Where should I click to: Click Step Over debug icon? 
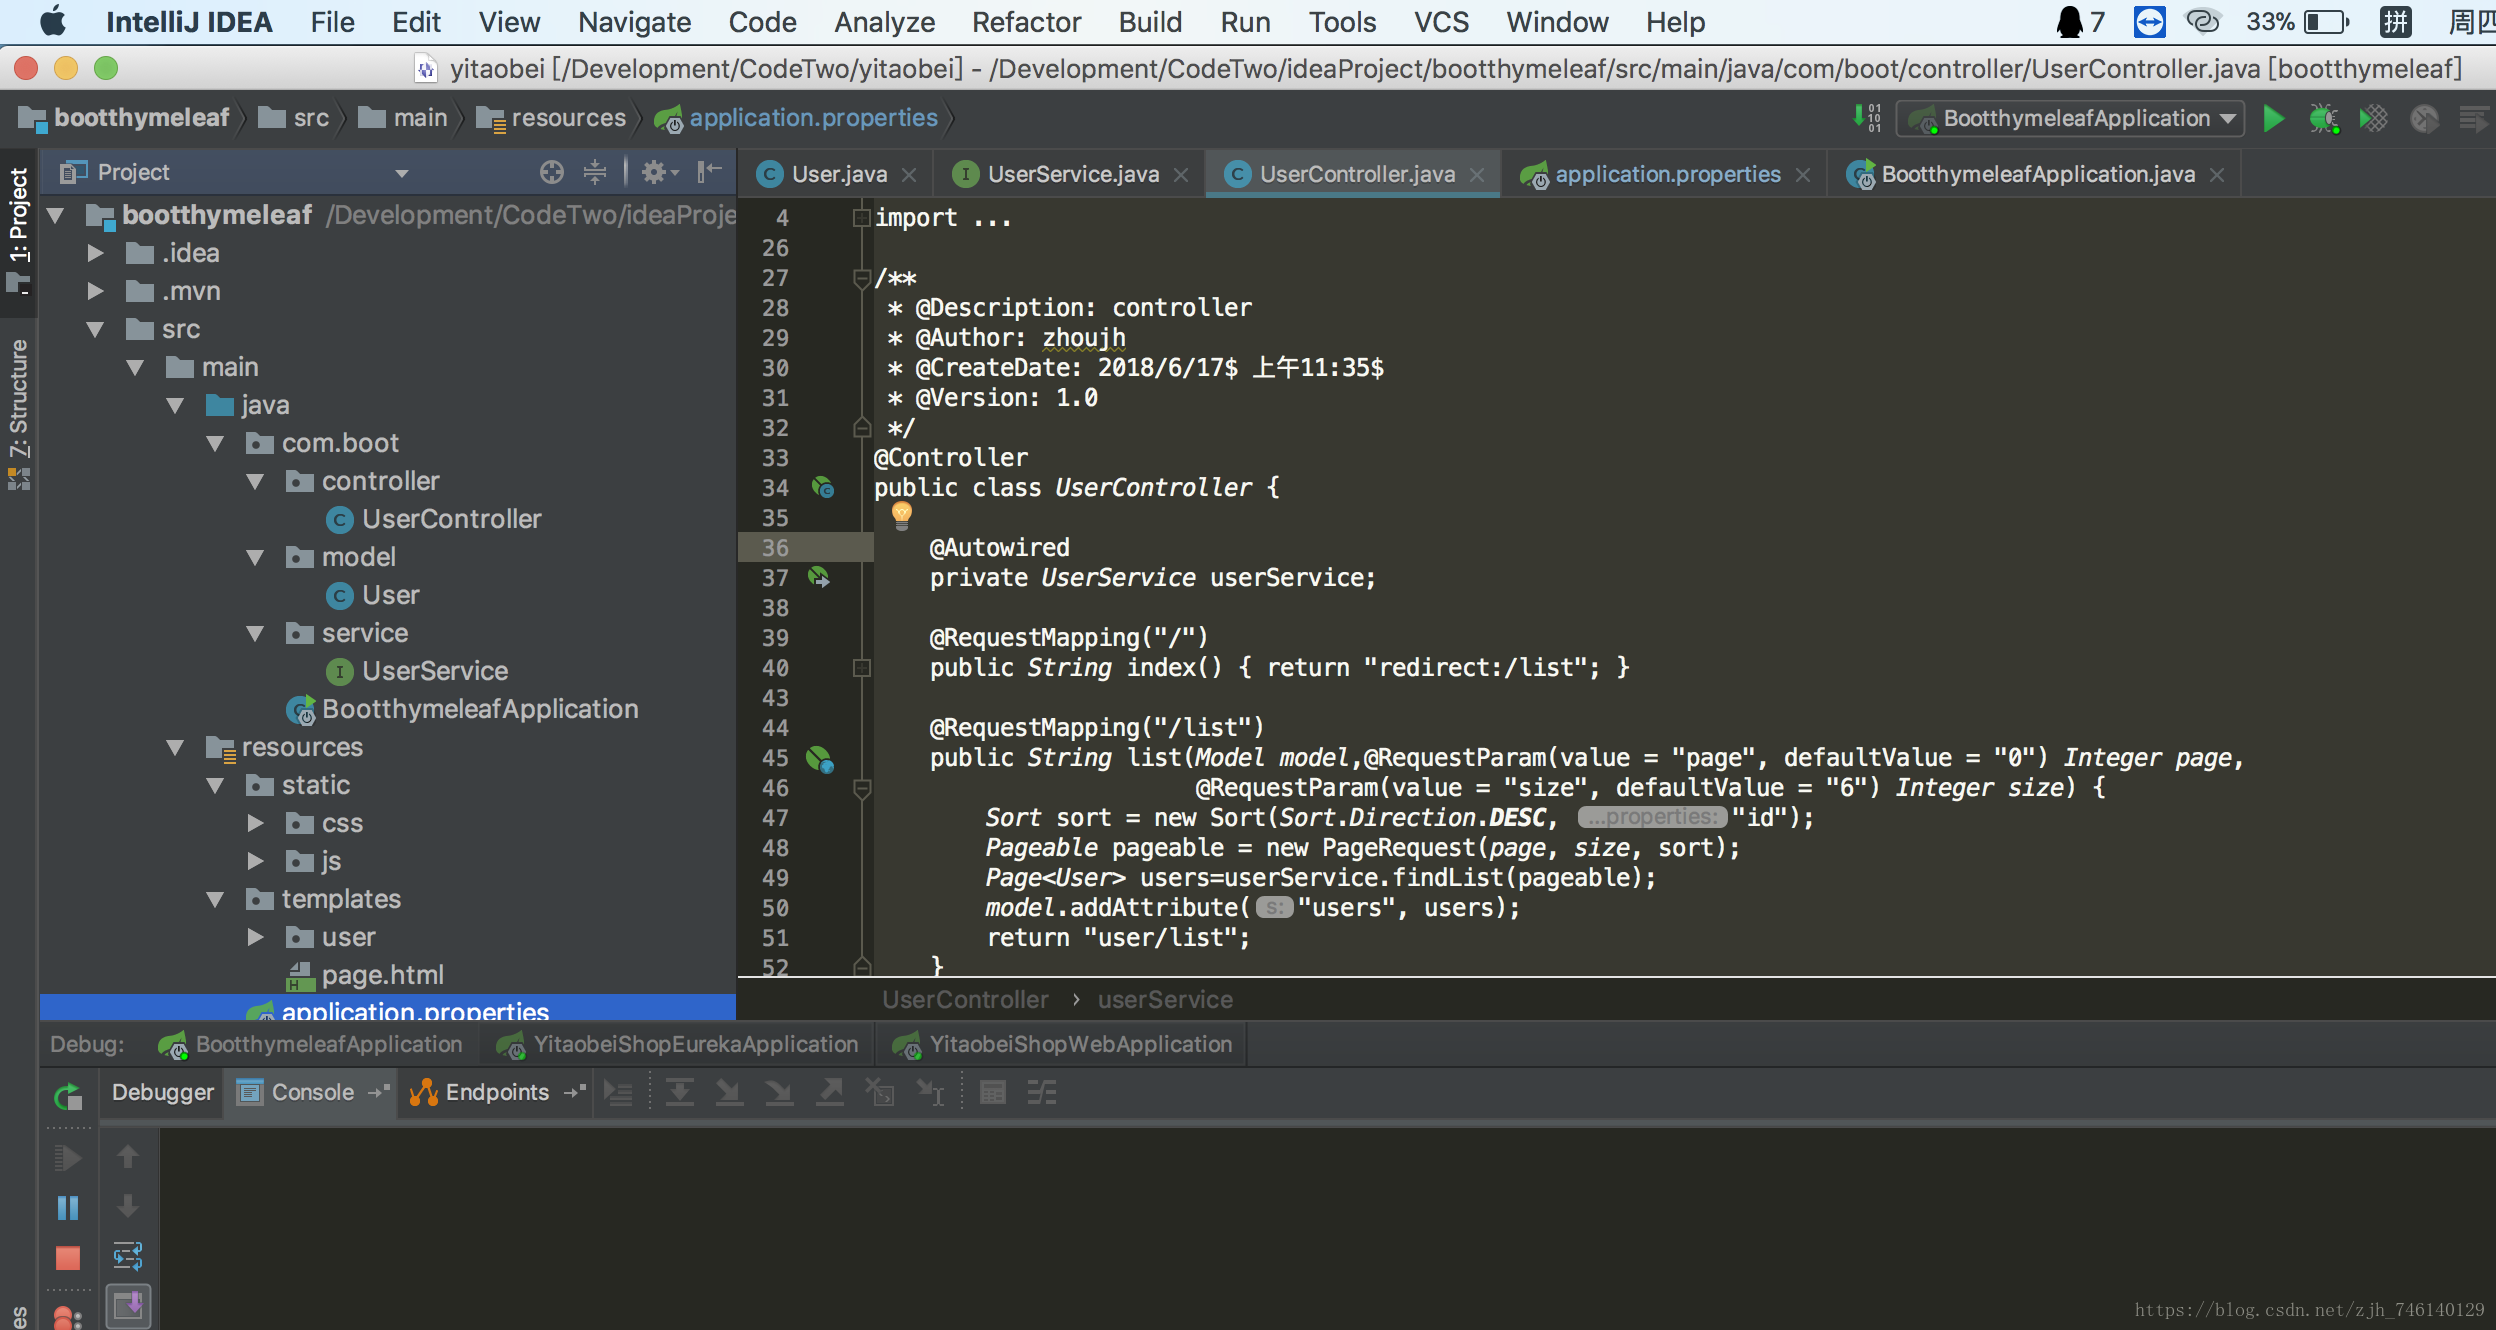pos(680,1092)
